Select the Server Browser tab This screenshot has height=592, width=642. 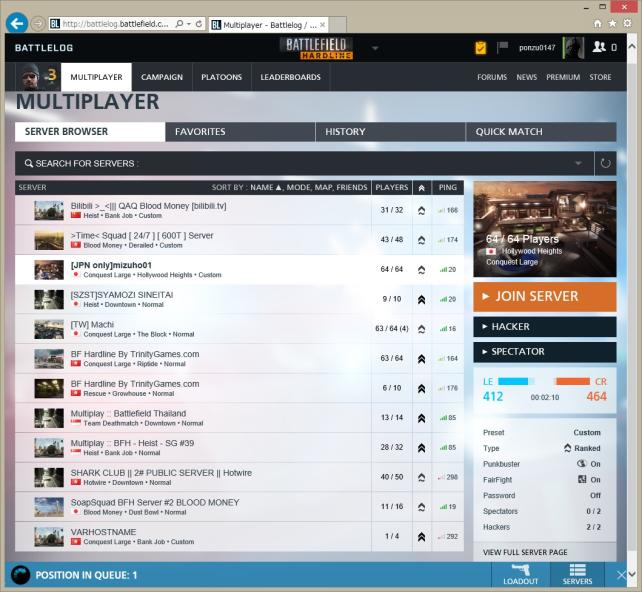[x=90, y=132]
